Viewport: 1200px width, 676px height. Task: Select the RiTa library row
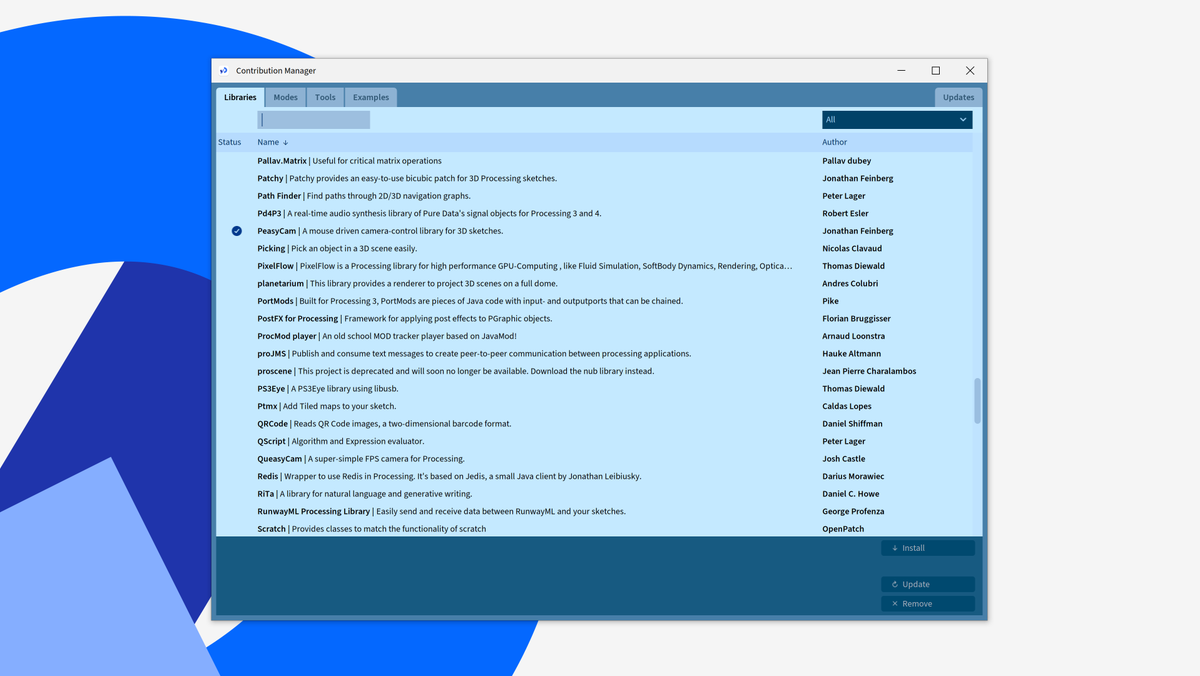pyautogui.click(x=594, y=493)
